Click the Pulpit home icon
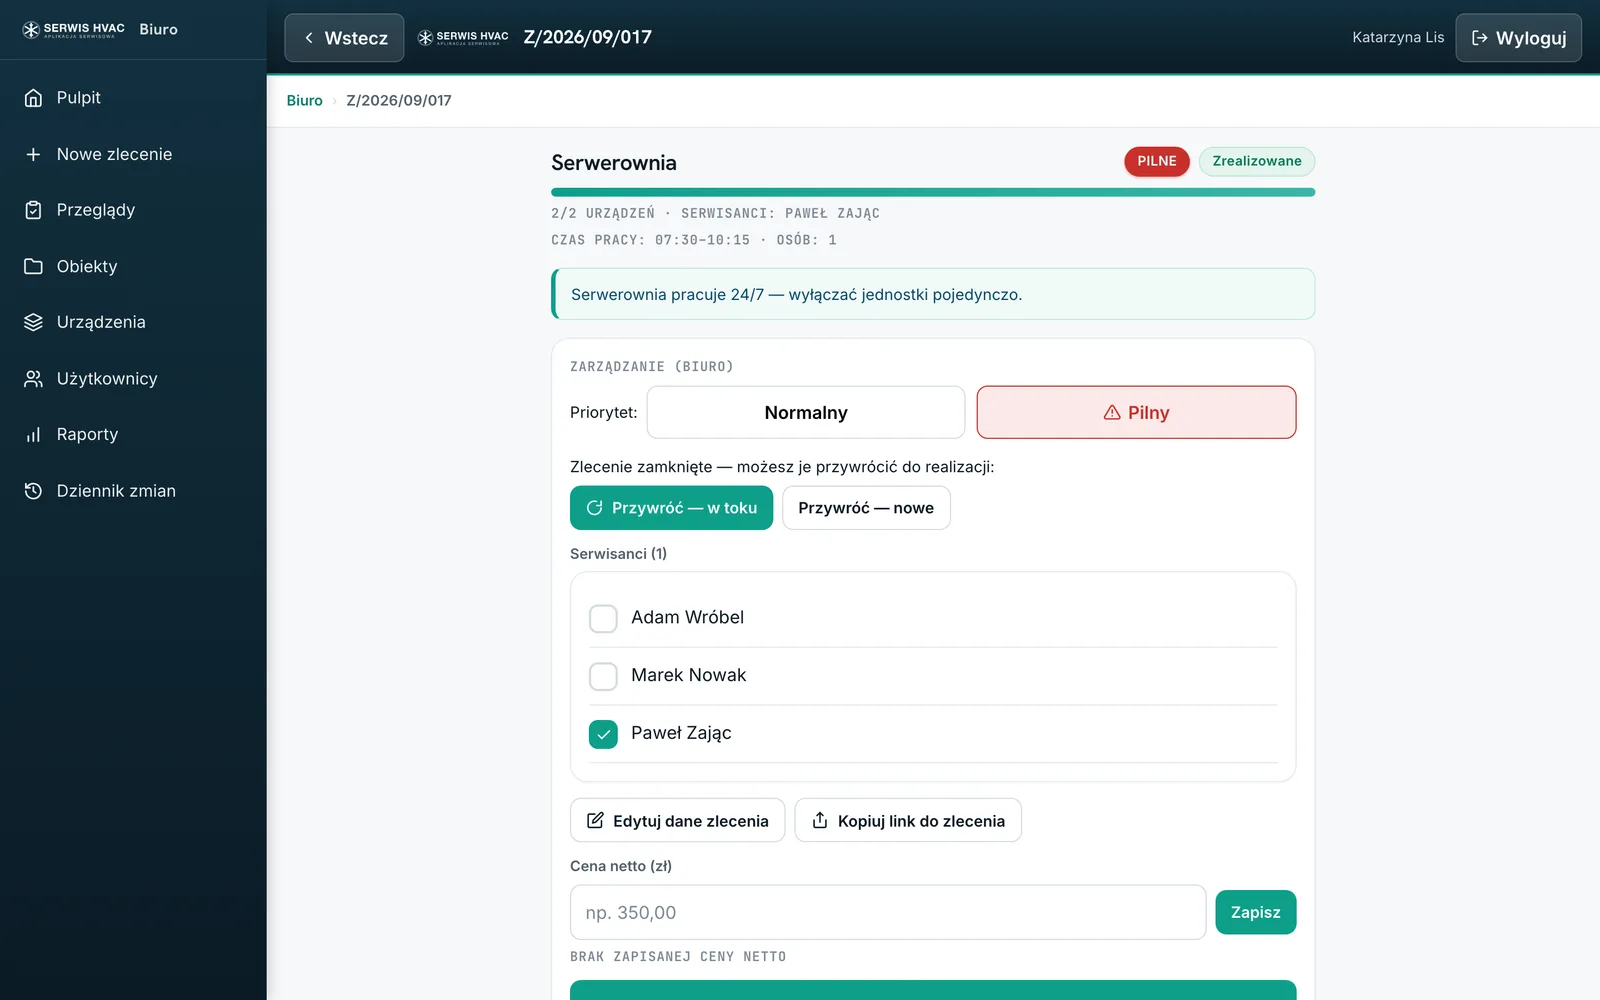This screenshot has height=1000, width=1600. 33,98
